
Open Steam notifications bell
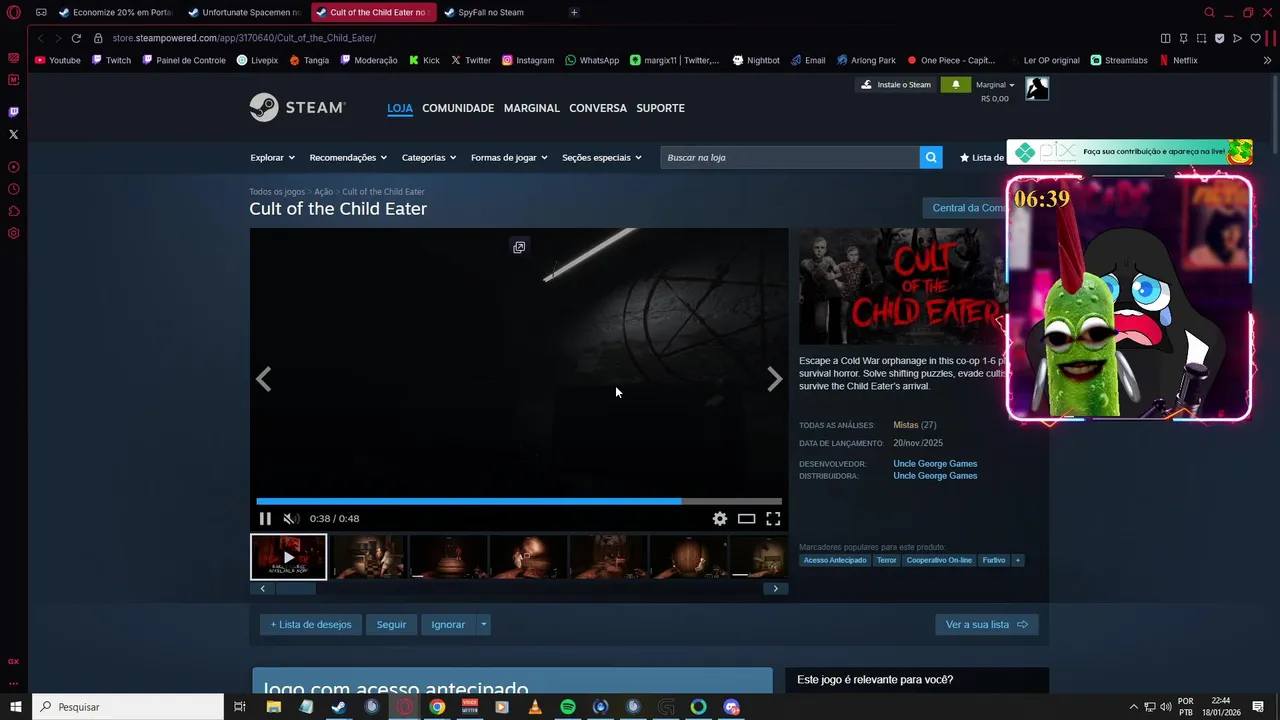[x=955, y=85]
